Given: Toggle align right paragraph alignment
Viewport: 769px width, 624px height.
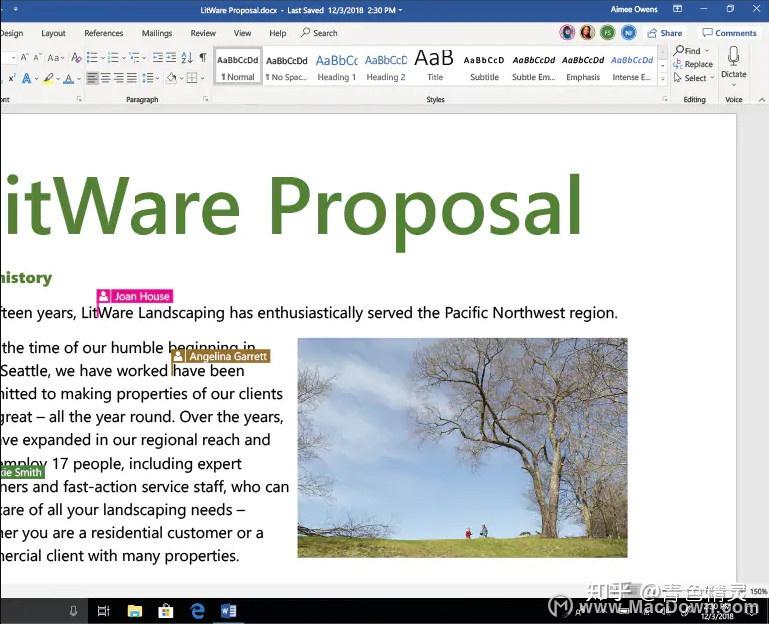Looking at the screenshot, I should [x=119, y=78].
